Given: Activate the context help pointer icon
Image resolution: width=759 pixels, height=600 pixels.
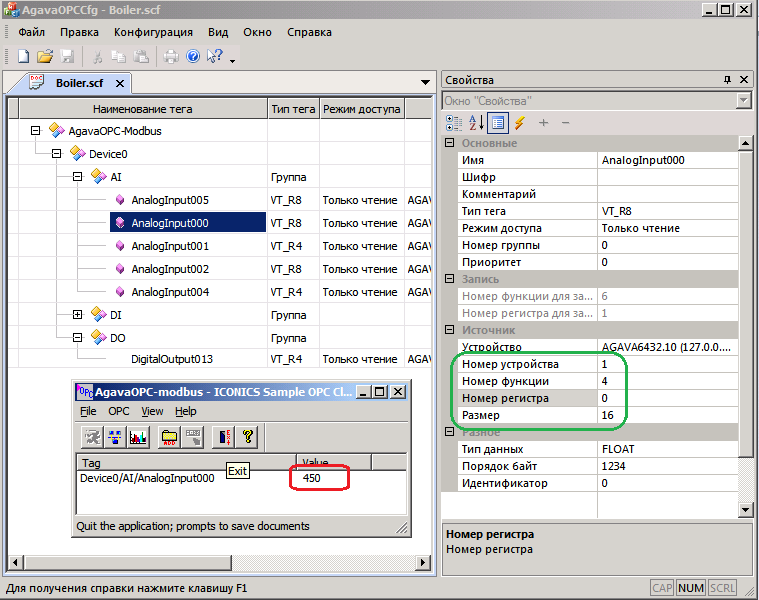Looking at the screenshot, I should tap(214, 57).
